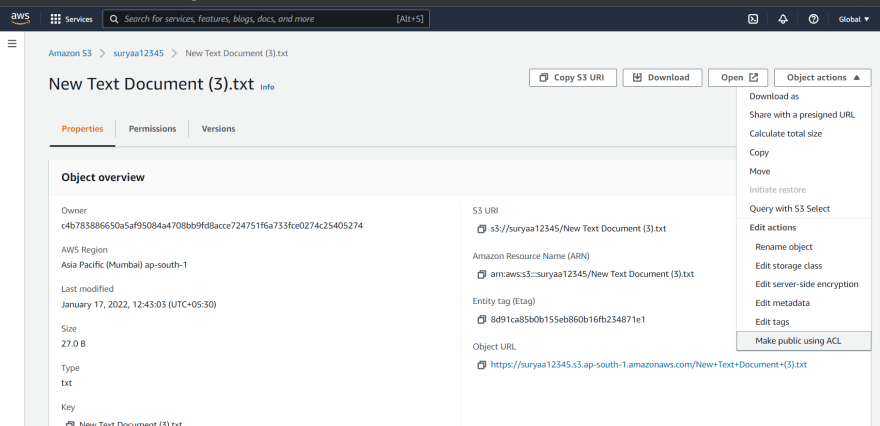Viewport: 880px width, 426px height.
Task: Click the 27.0 B size value
Action: 74,343
